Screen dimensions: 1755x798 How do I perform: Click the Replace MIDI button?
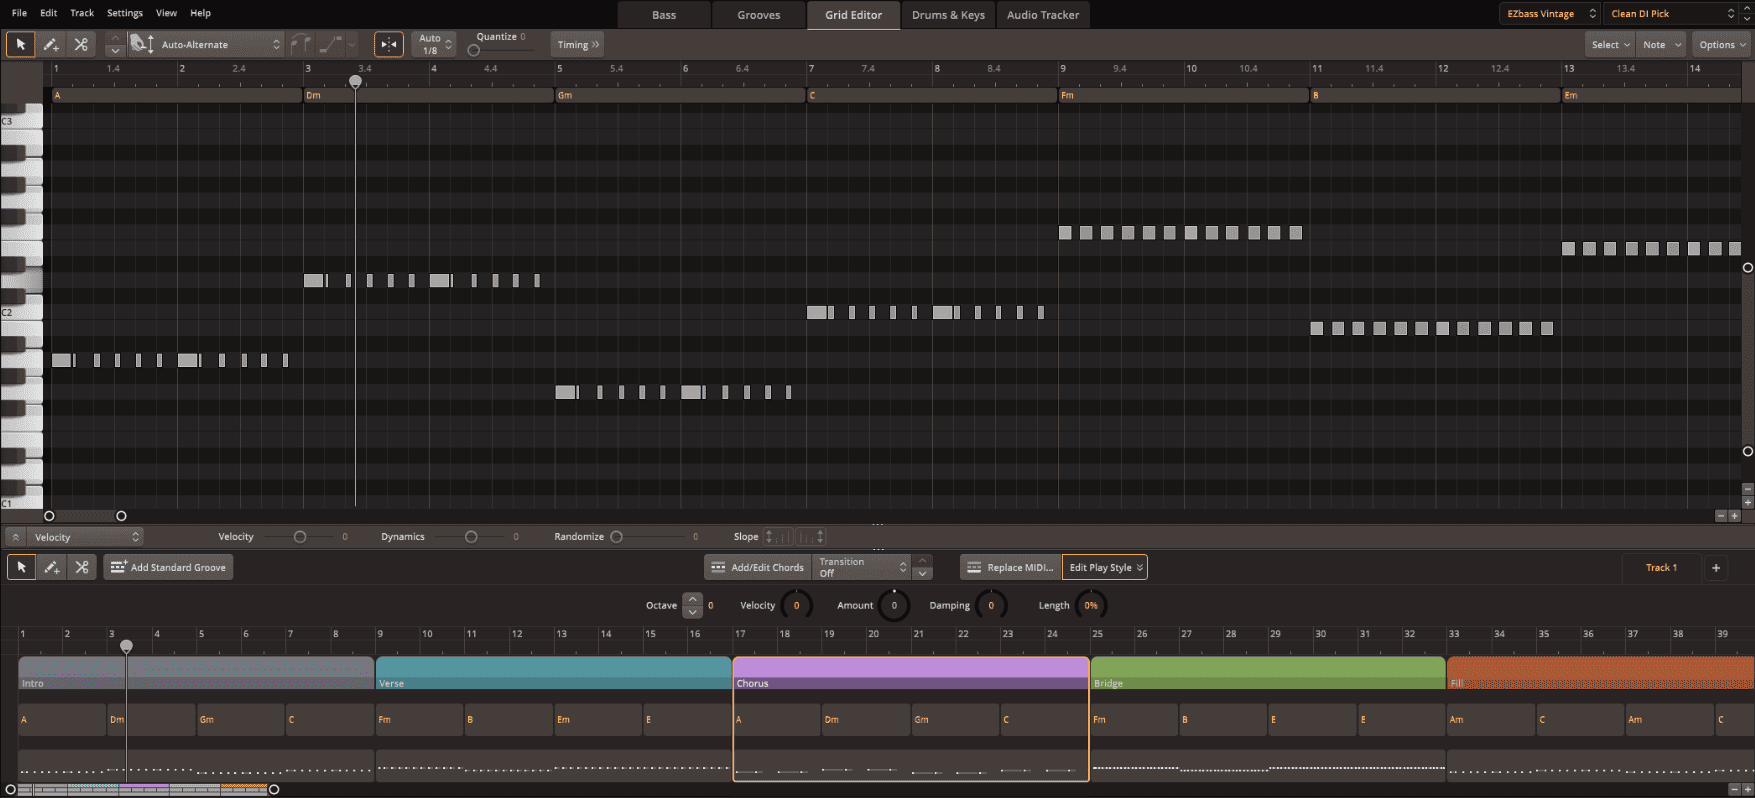click(1010, 567)
